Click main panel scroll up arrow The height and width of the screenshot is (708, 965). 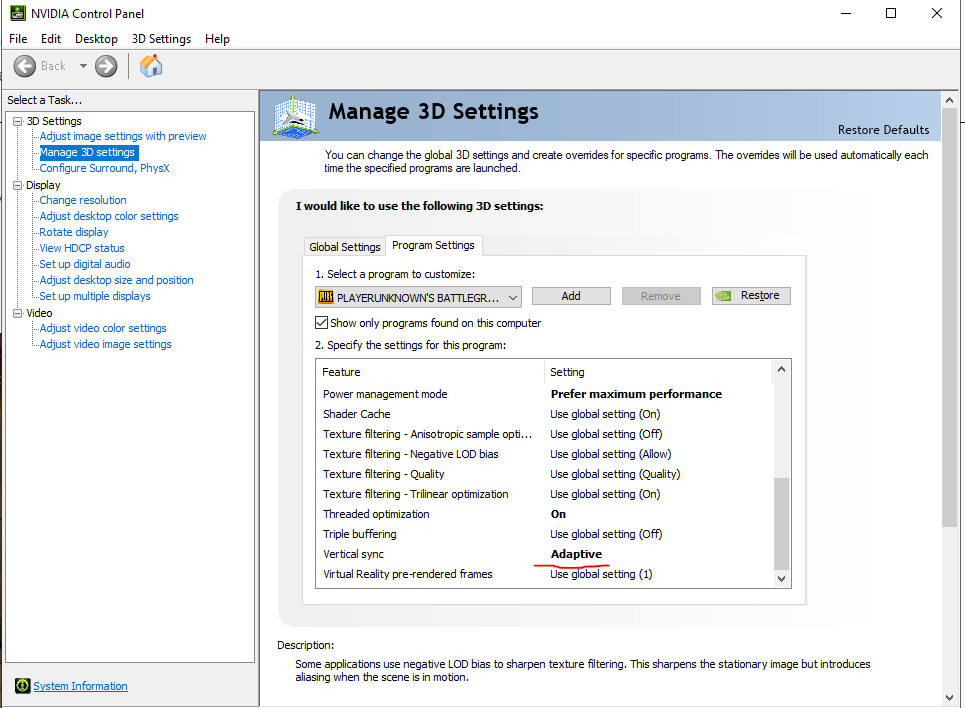click(x=950, y=100)
